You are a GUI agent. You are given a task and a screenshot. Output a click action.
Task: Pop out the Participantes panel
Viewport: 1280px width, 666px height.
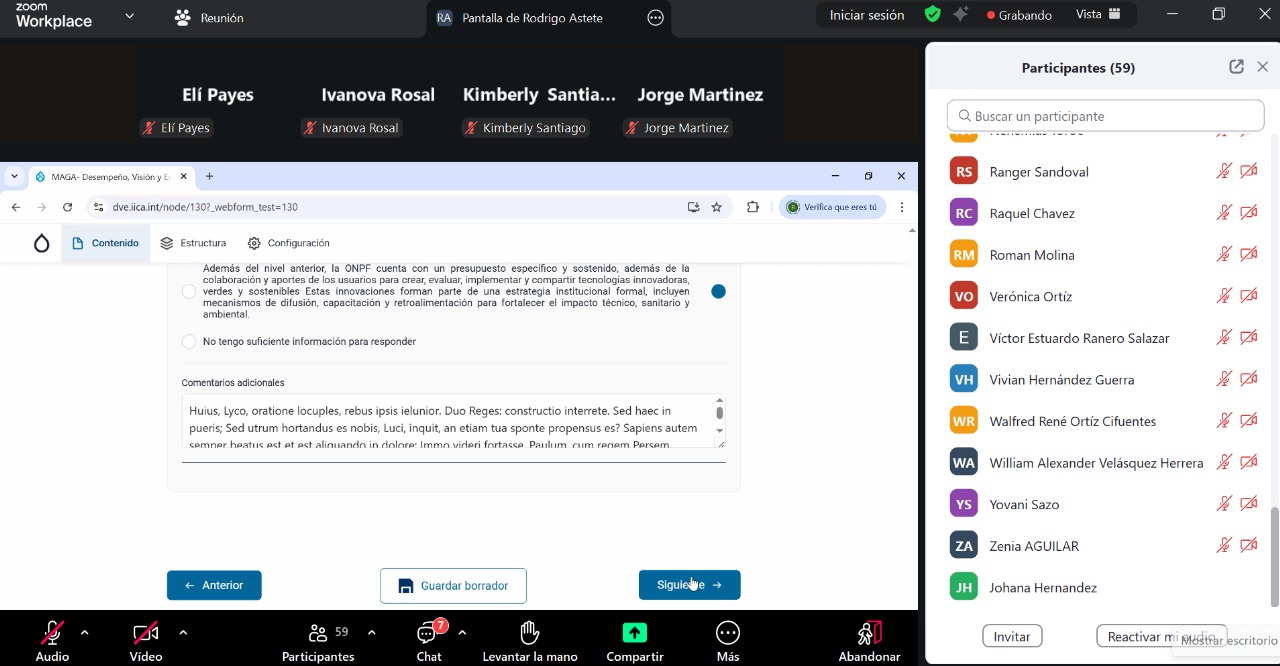1236,67
